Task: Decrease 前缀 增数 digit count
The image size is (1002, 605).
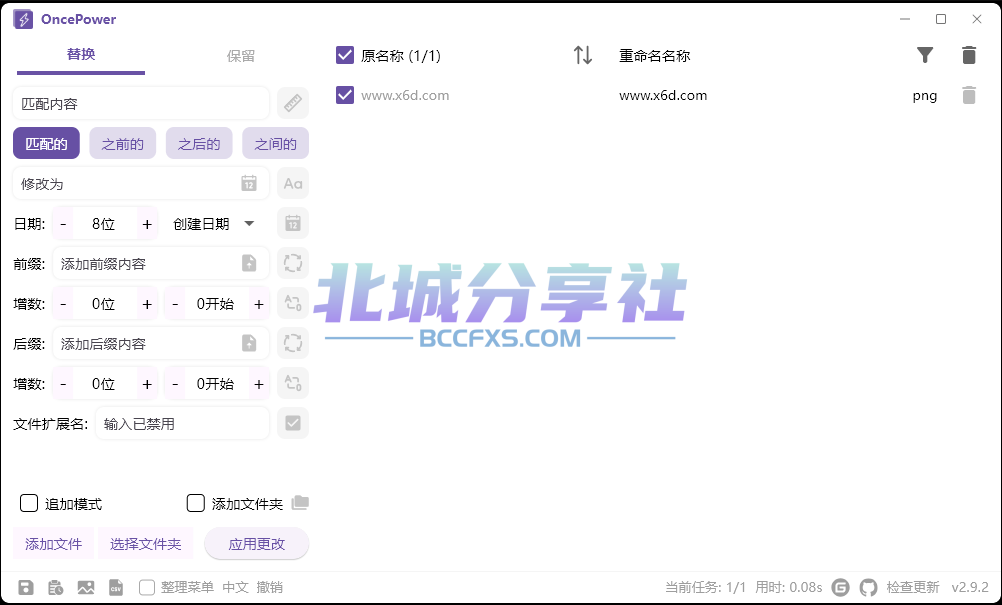Action: [63, 303]
